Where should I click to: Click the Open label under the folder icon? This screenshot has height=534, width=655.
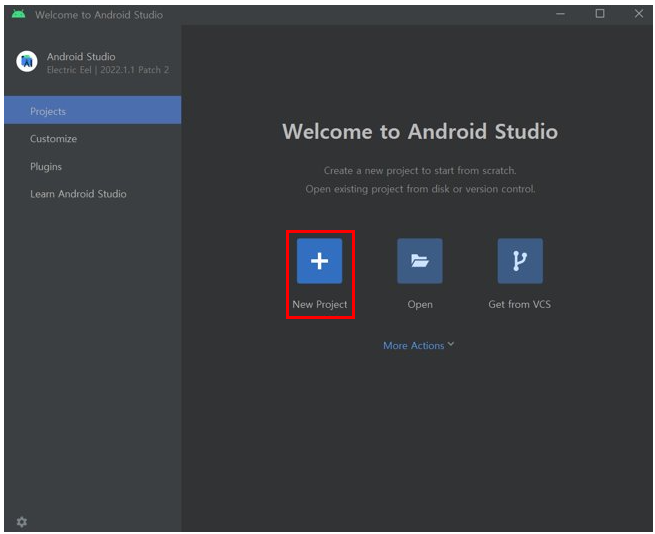point(420,304)
